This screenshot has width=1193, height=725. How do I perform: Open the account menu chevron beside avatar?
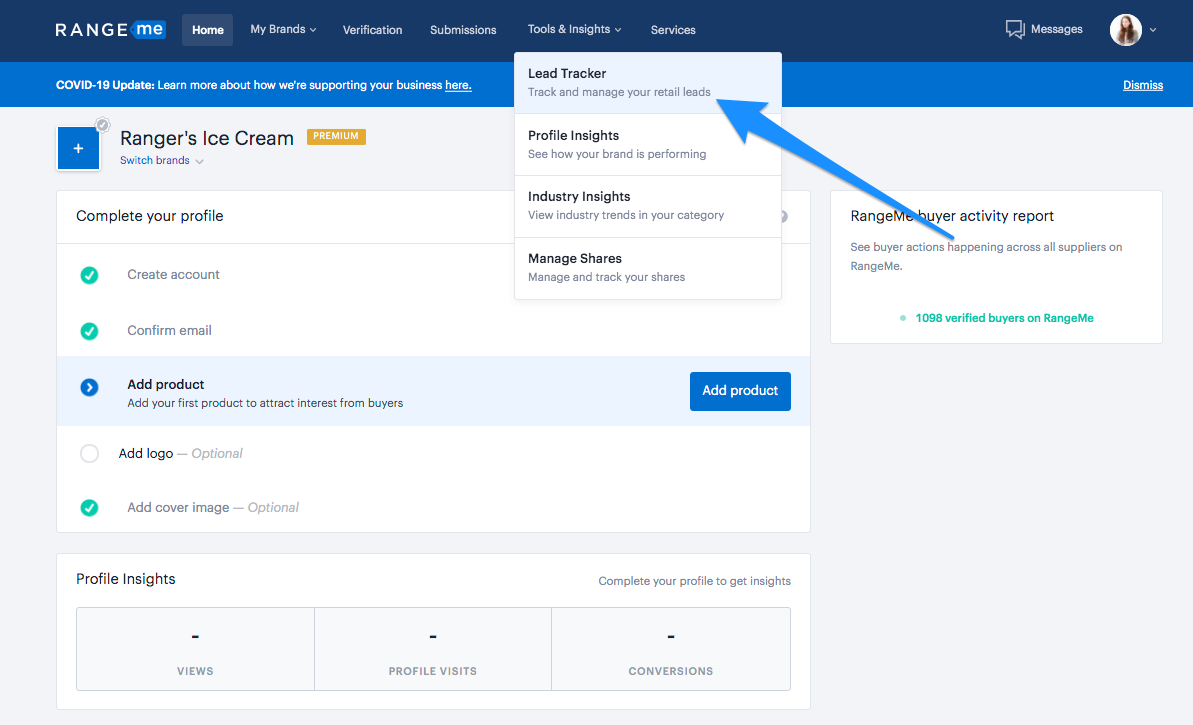[x=1153, y=30]
